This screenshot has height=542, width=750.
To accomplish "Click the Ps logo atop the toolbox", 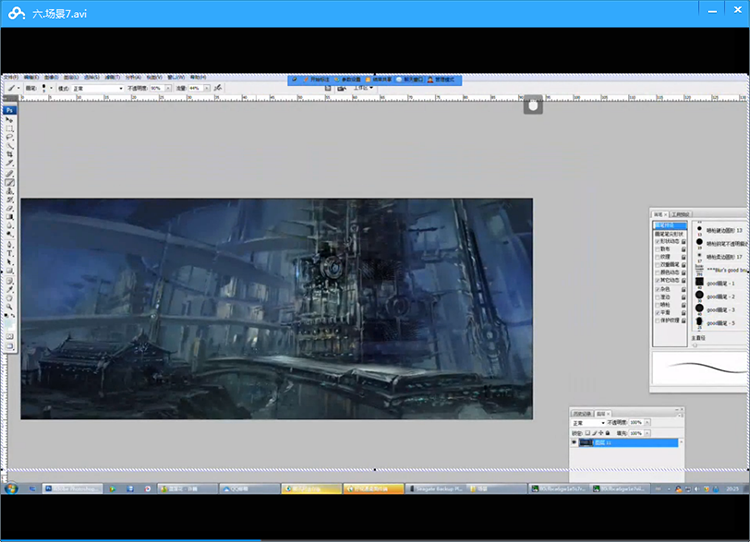I will [9, 110].
